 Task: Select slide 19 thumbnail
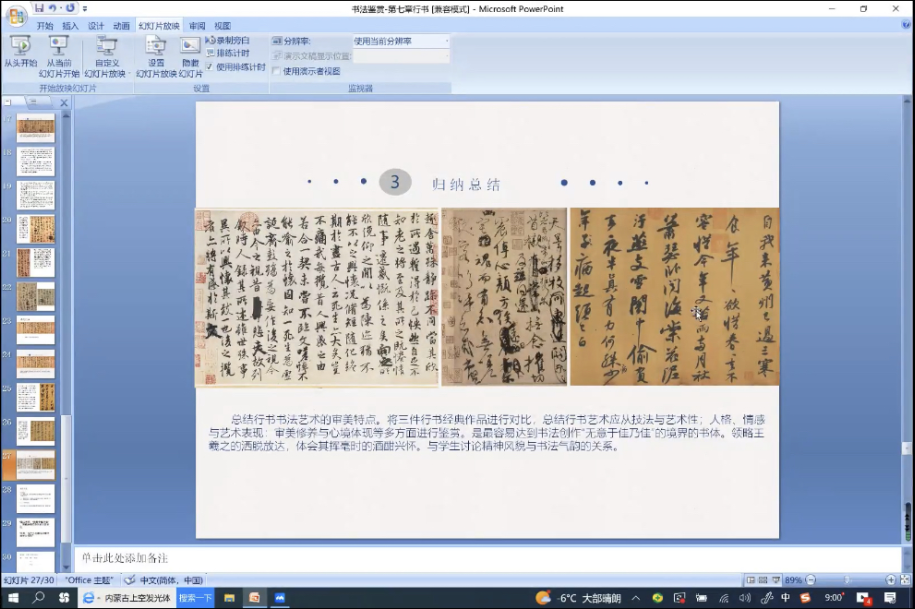click(x=36, y=195)
